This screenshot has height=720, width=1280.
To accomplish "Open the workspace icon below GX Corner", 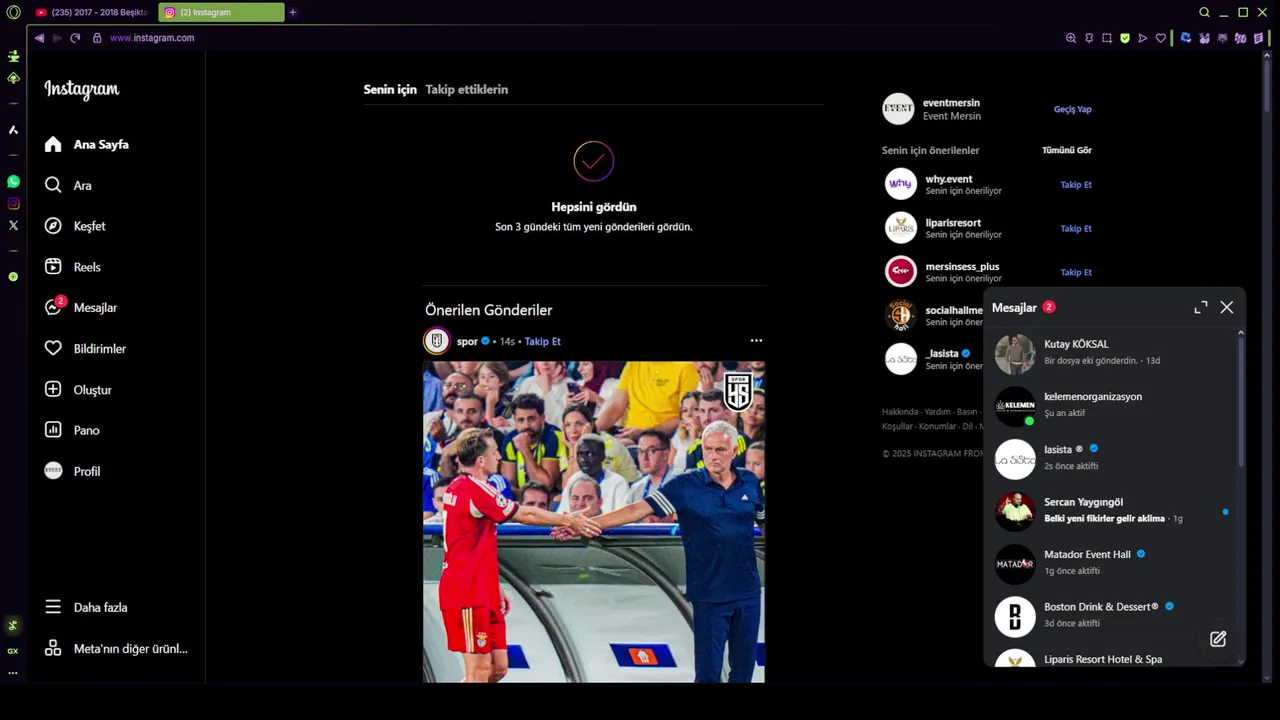I will [13, 78].
